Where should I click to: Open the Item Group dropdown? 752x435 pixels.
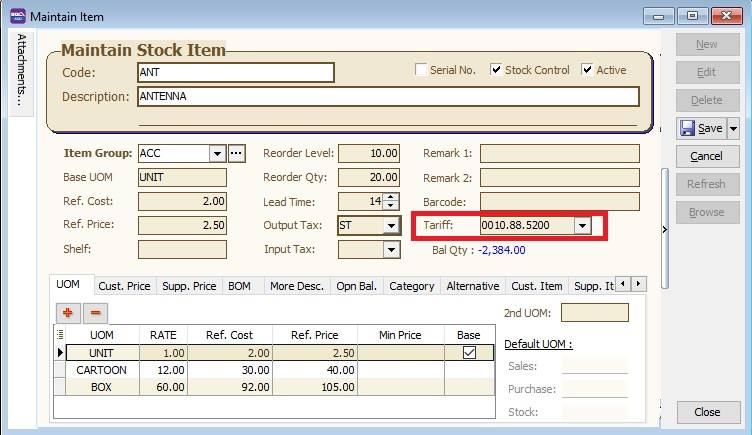217,153
